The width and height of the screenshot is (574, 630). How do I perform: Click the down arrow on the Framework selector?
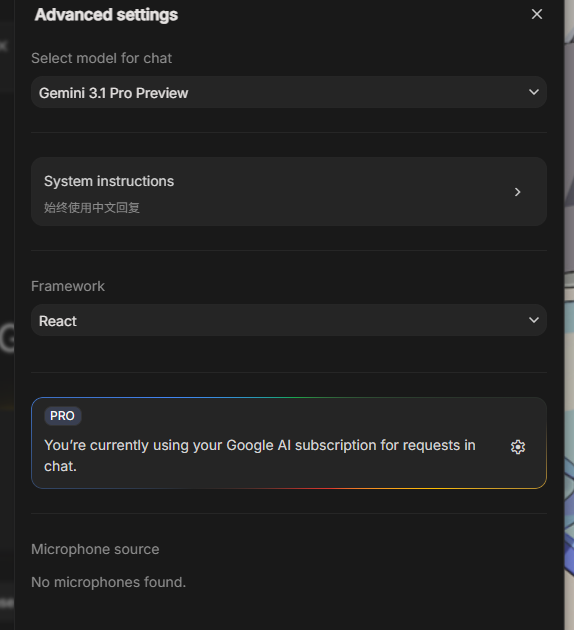534,320
